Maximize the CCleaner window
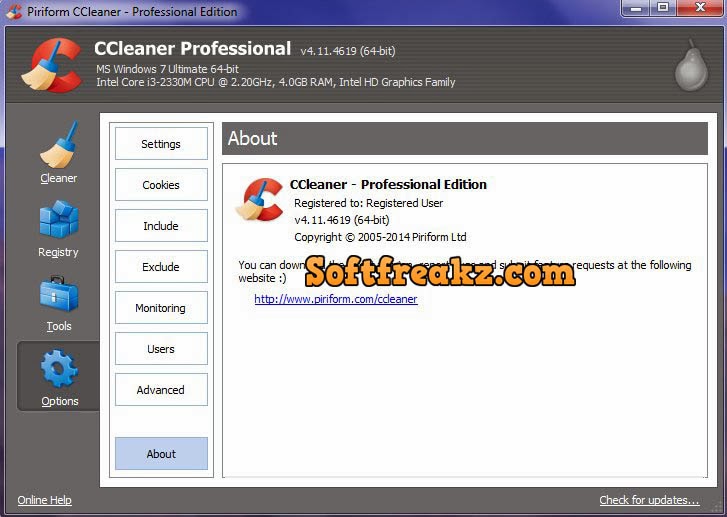 pos(663,8)
